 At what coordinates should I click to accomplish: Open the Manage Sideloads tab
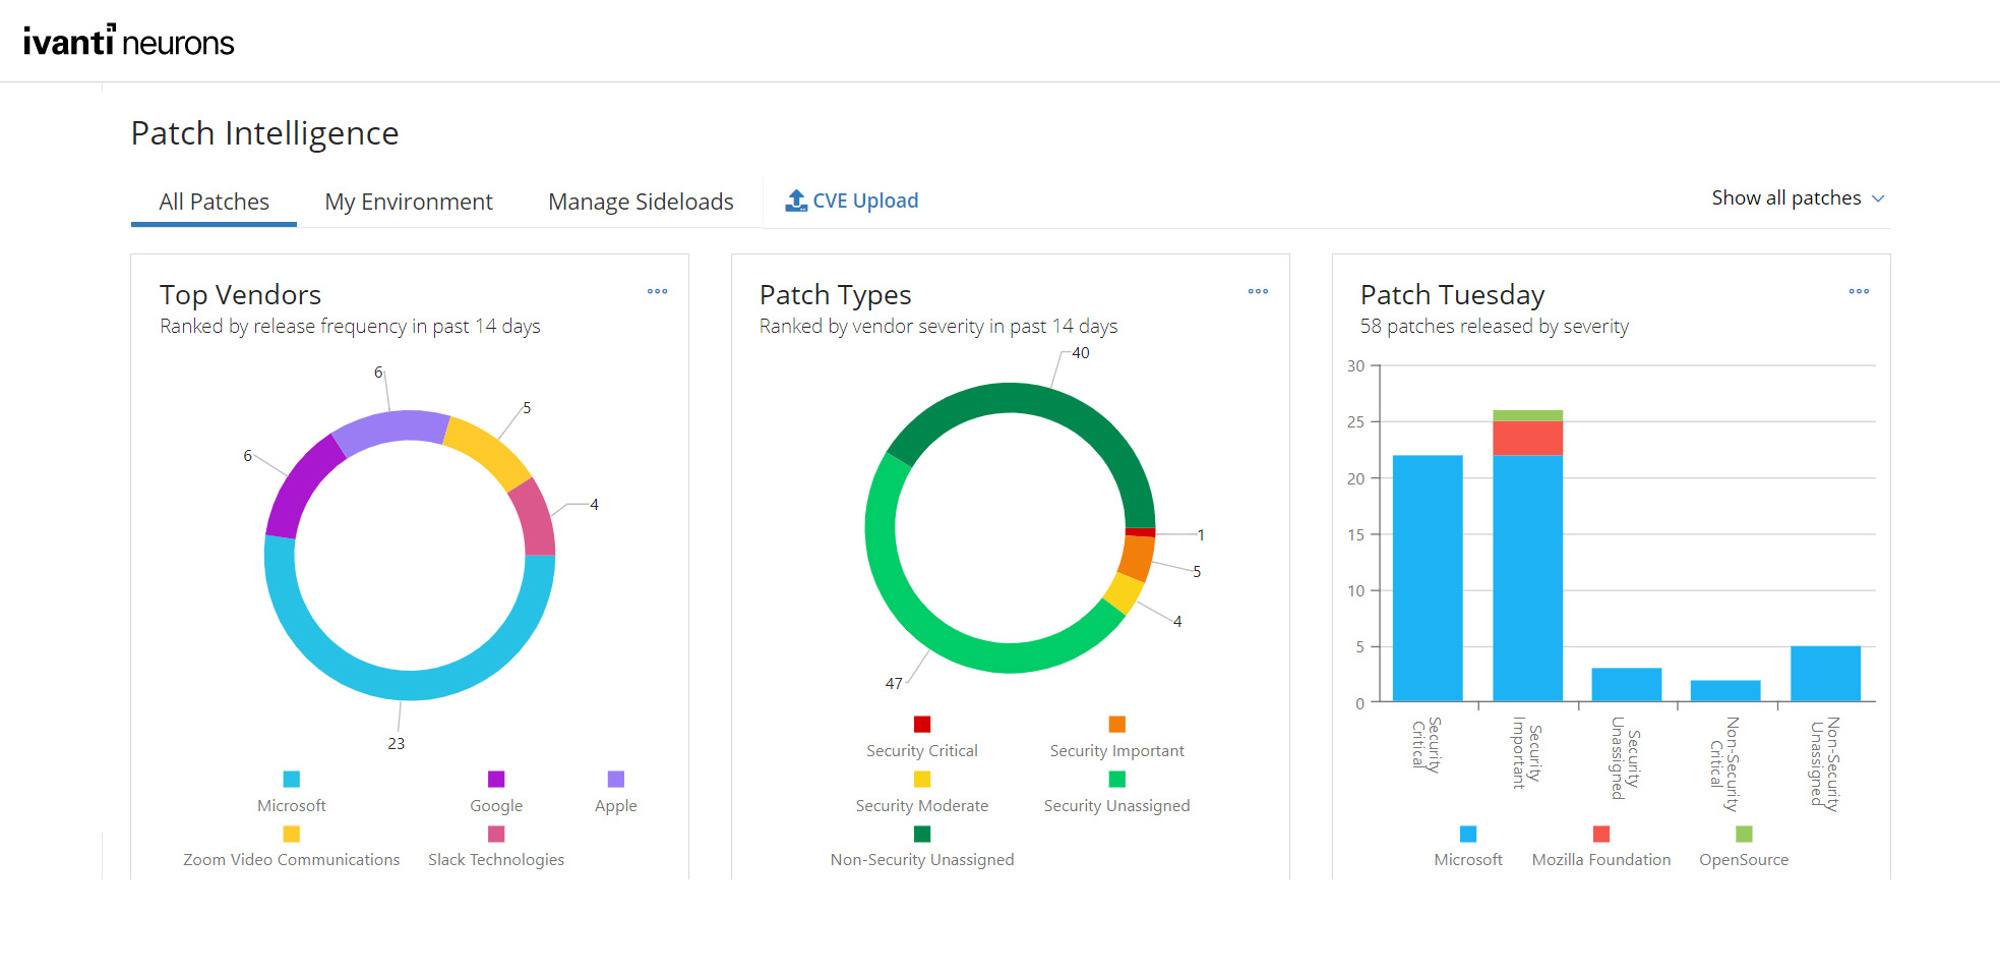(x=640, y=202)
